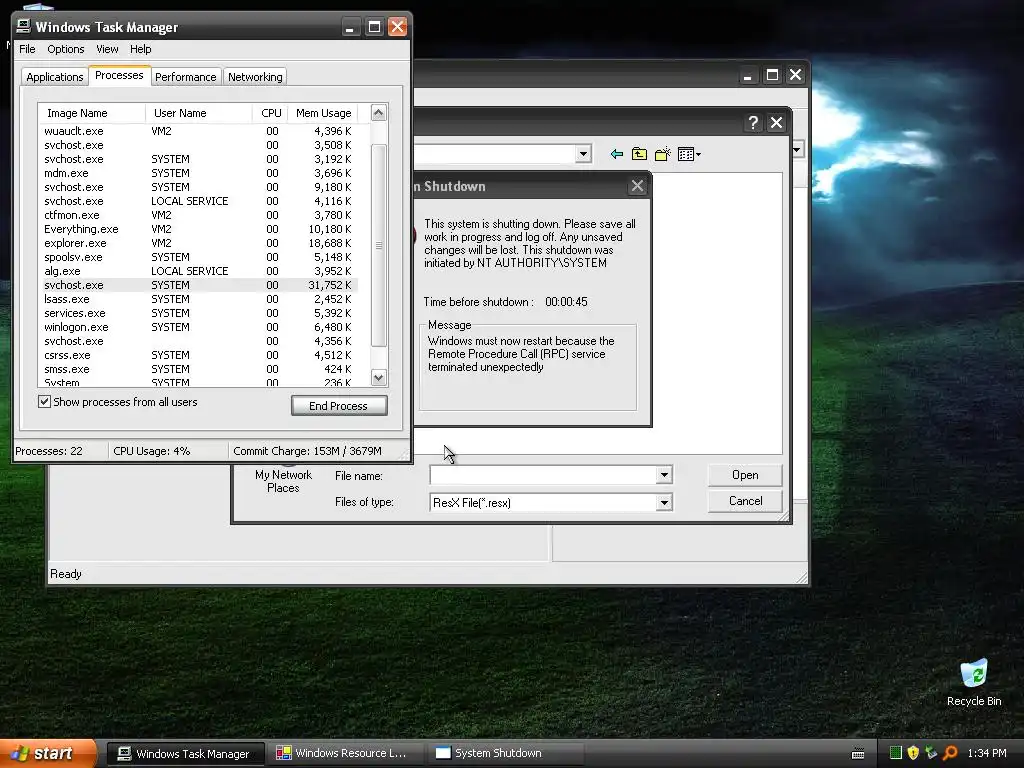Viewport: 1024px width, 768px height.
Task: Sort processes by Image Name column
Action: point(91,113)
